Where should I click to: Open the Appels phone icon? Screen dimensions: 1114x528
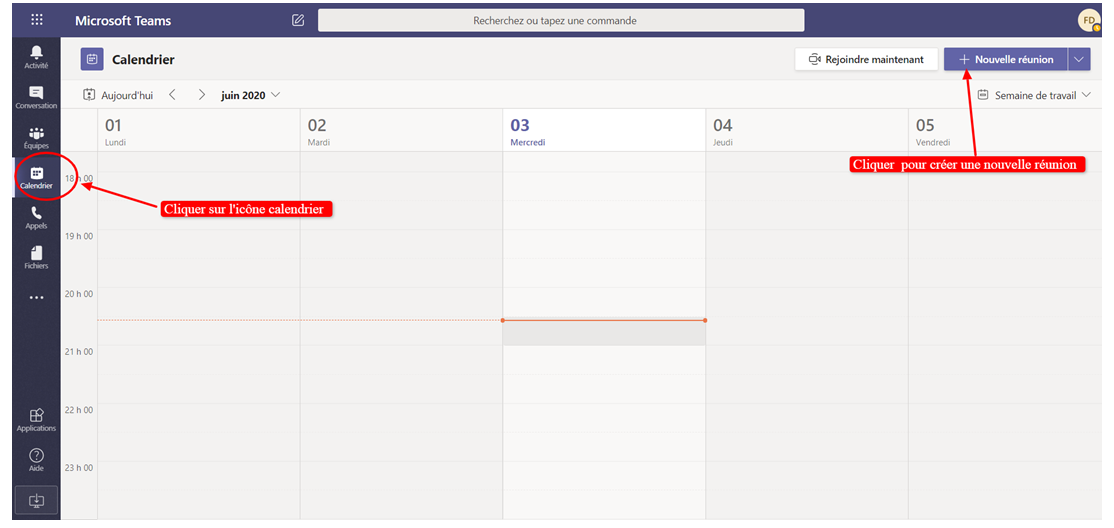click(37, 217)
